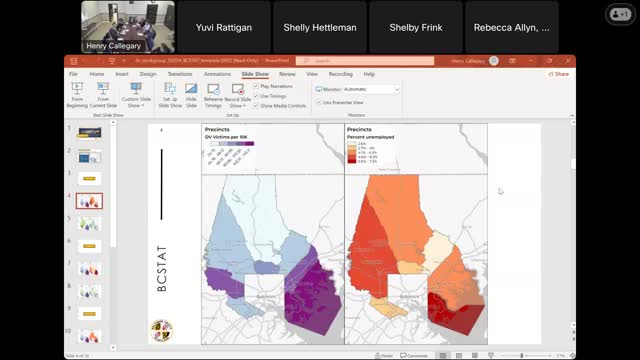Click the participants icon at top right

coord(620,14)
